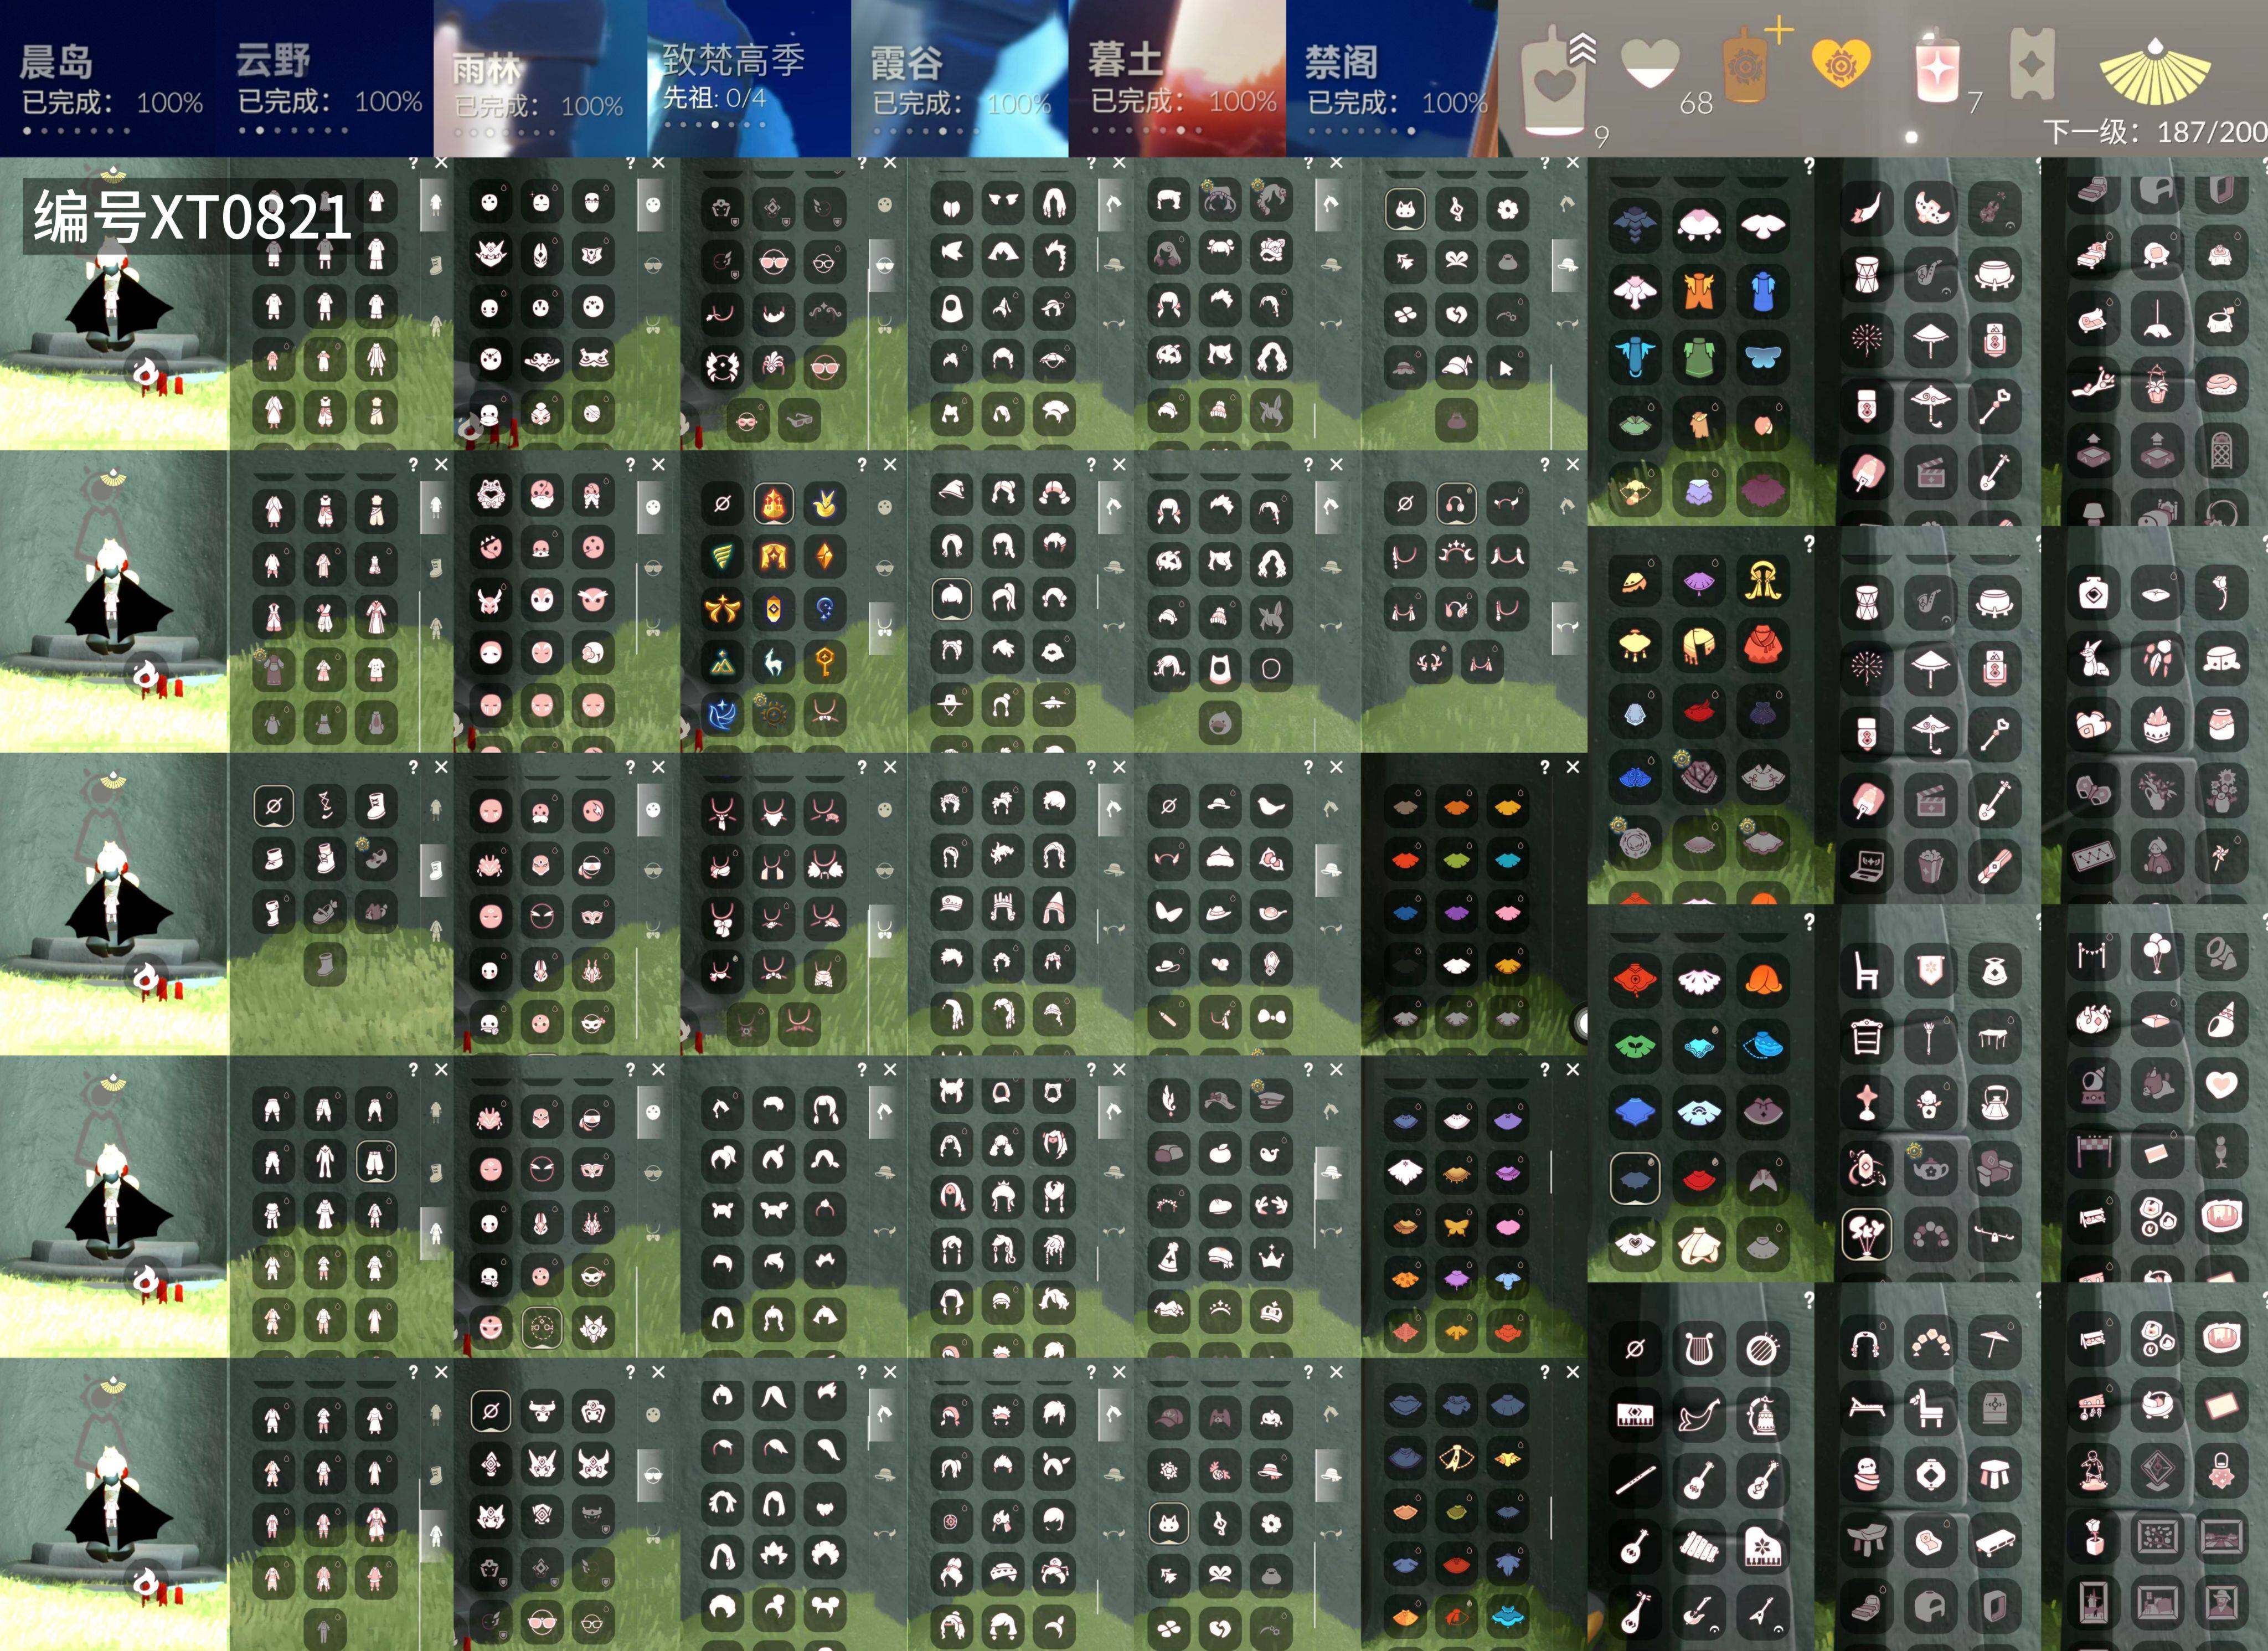Viewport: 2268px width, 1651px height.
Task: Tap the 先祖: 0/4 spirit count
Action: [x=714, y=98]
